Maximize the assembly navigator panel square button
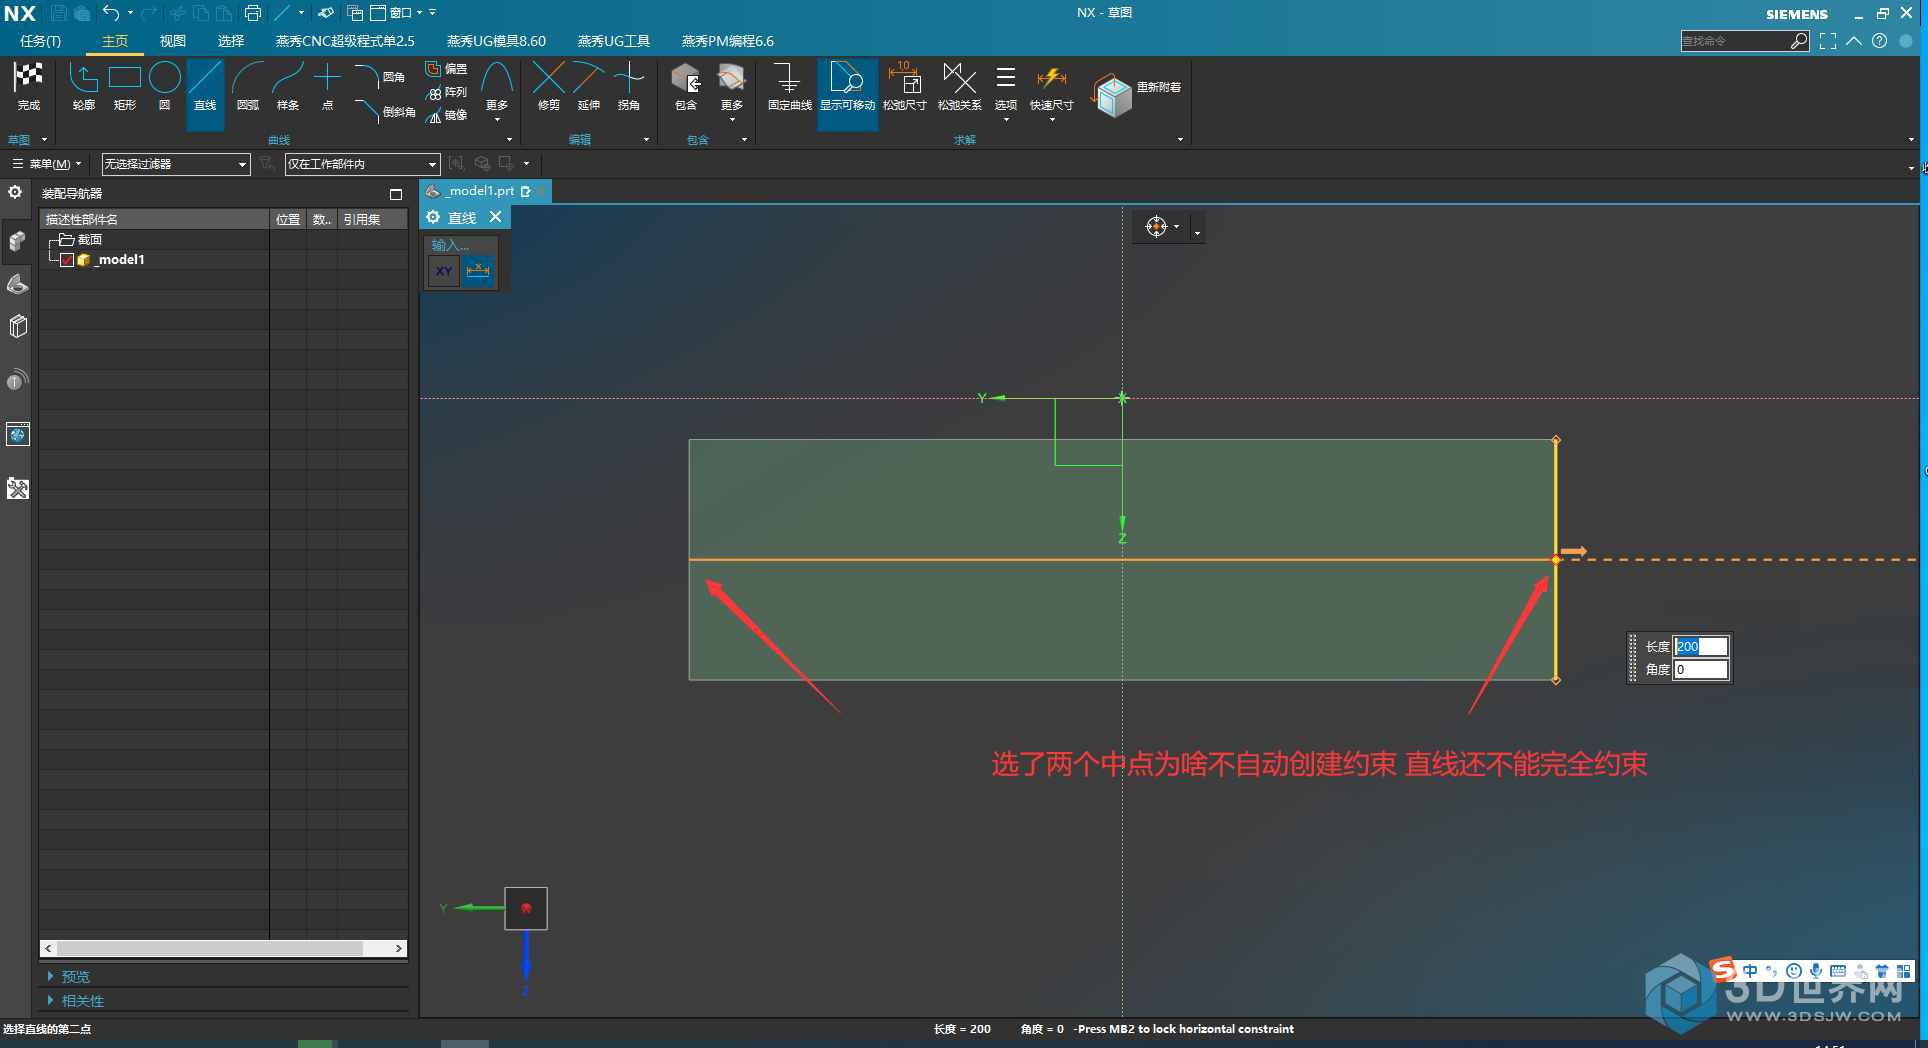This screenshot has height=1048, width=1928. click(x=396, y=194)
